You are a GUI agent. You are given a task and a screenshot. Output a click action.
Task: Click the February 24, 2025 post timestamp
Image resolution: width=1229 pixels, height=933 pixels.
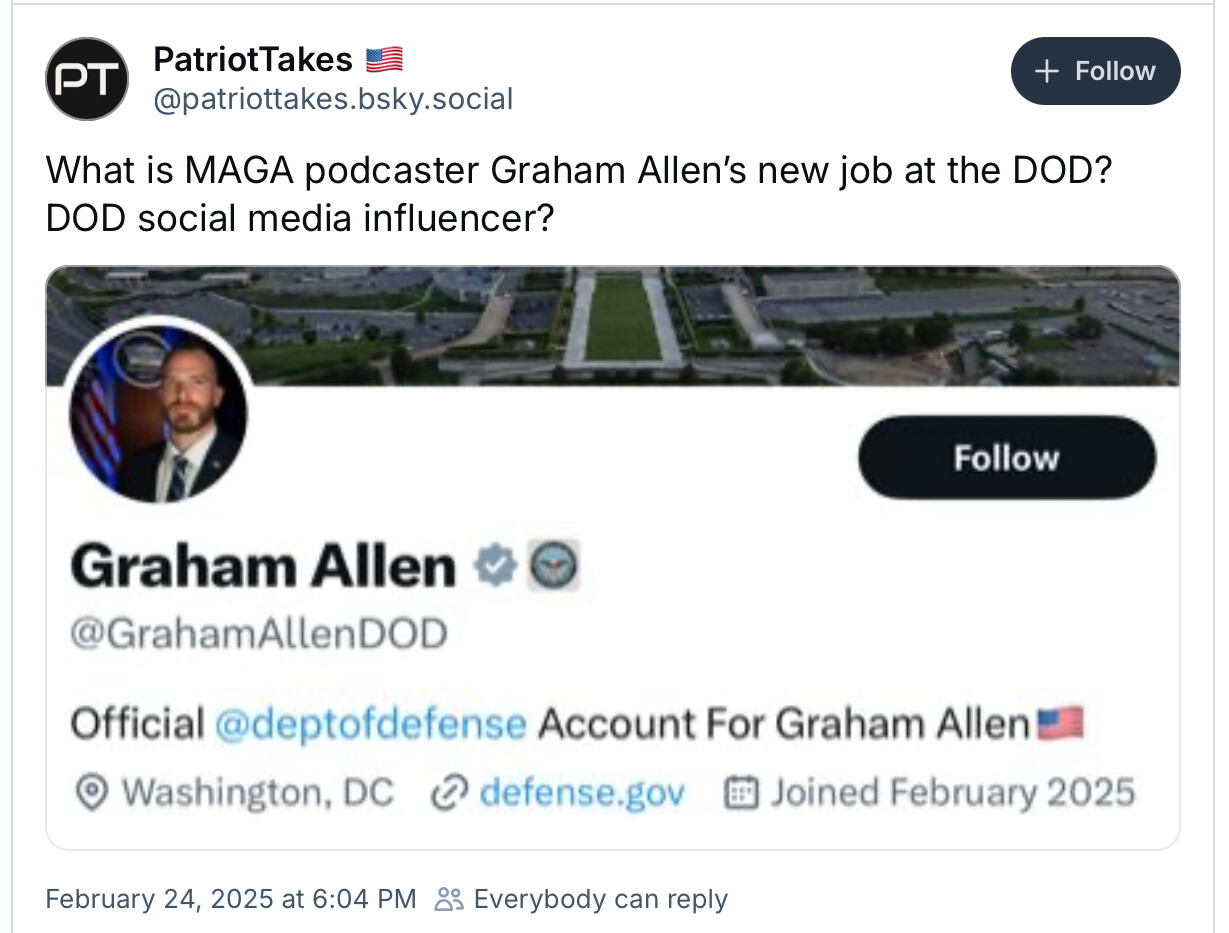(x=231, y=898)
